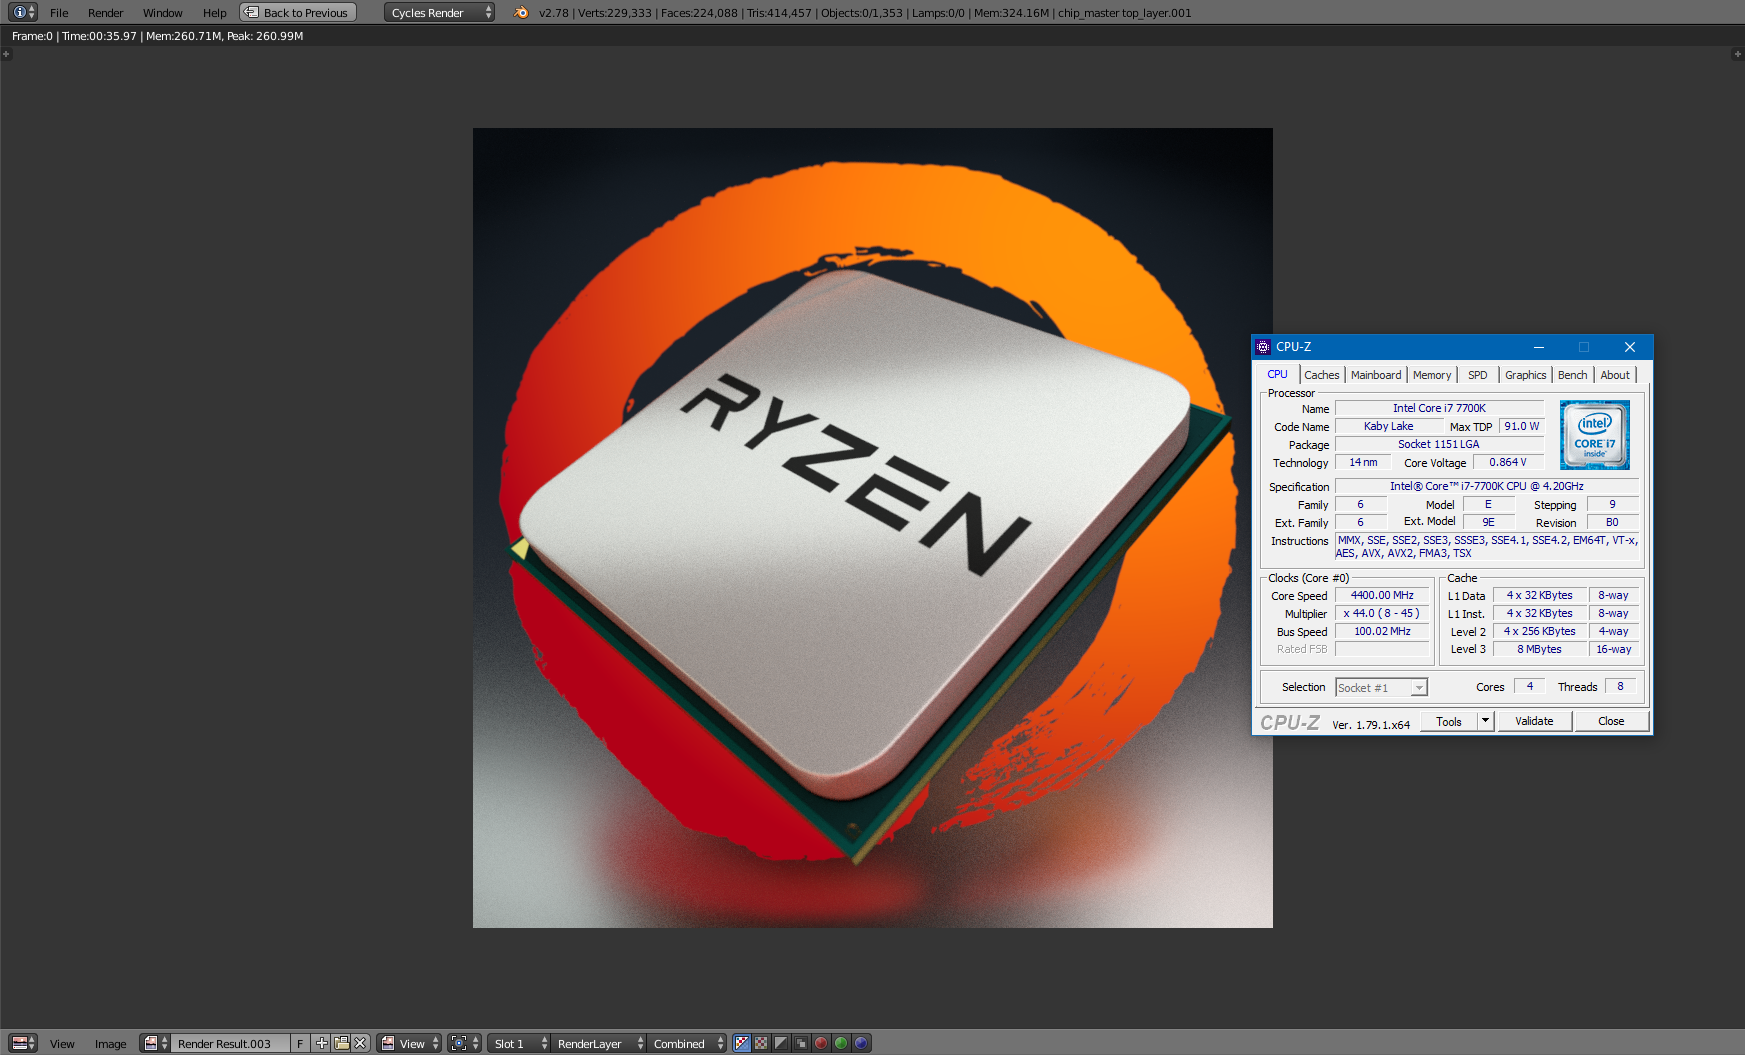Open the RenderLayer dropdown
Image resolution: width=1745 pixels, height=1055 pixels.
tap(599, 1043)
